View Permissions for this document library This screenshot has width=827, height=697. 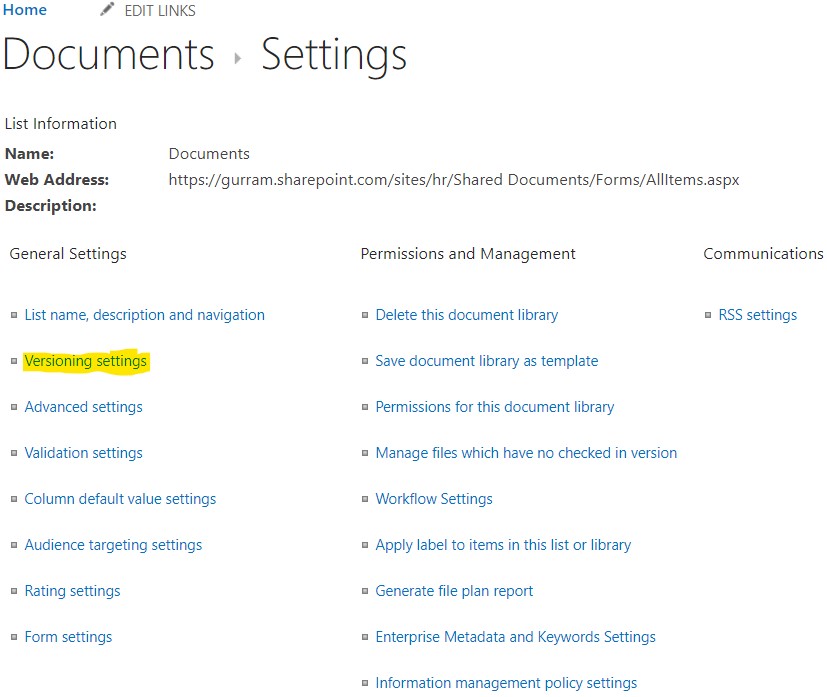click(x=494, y=407)
